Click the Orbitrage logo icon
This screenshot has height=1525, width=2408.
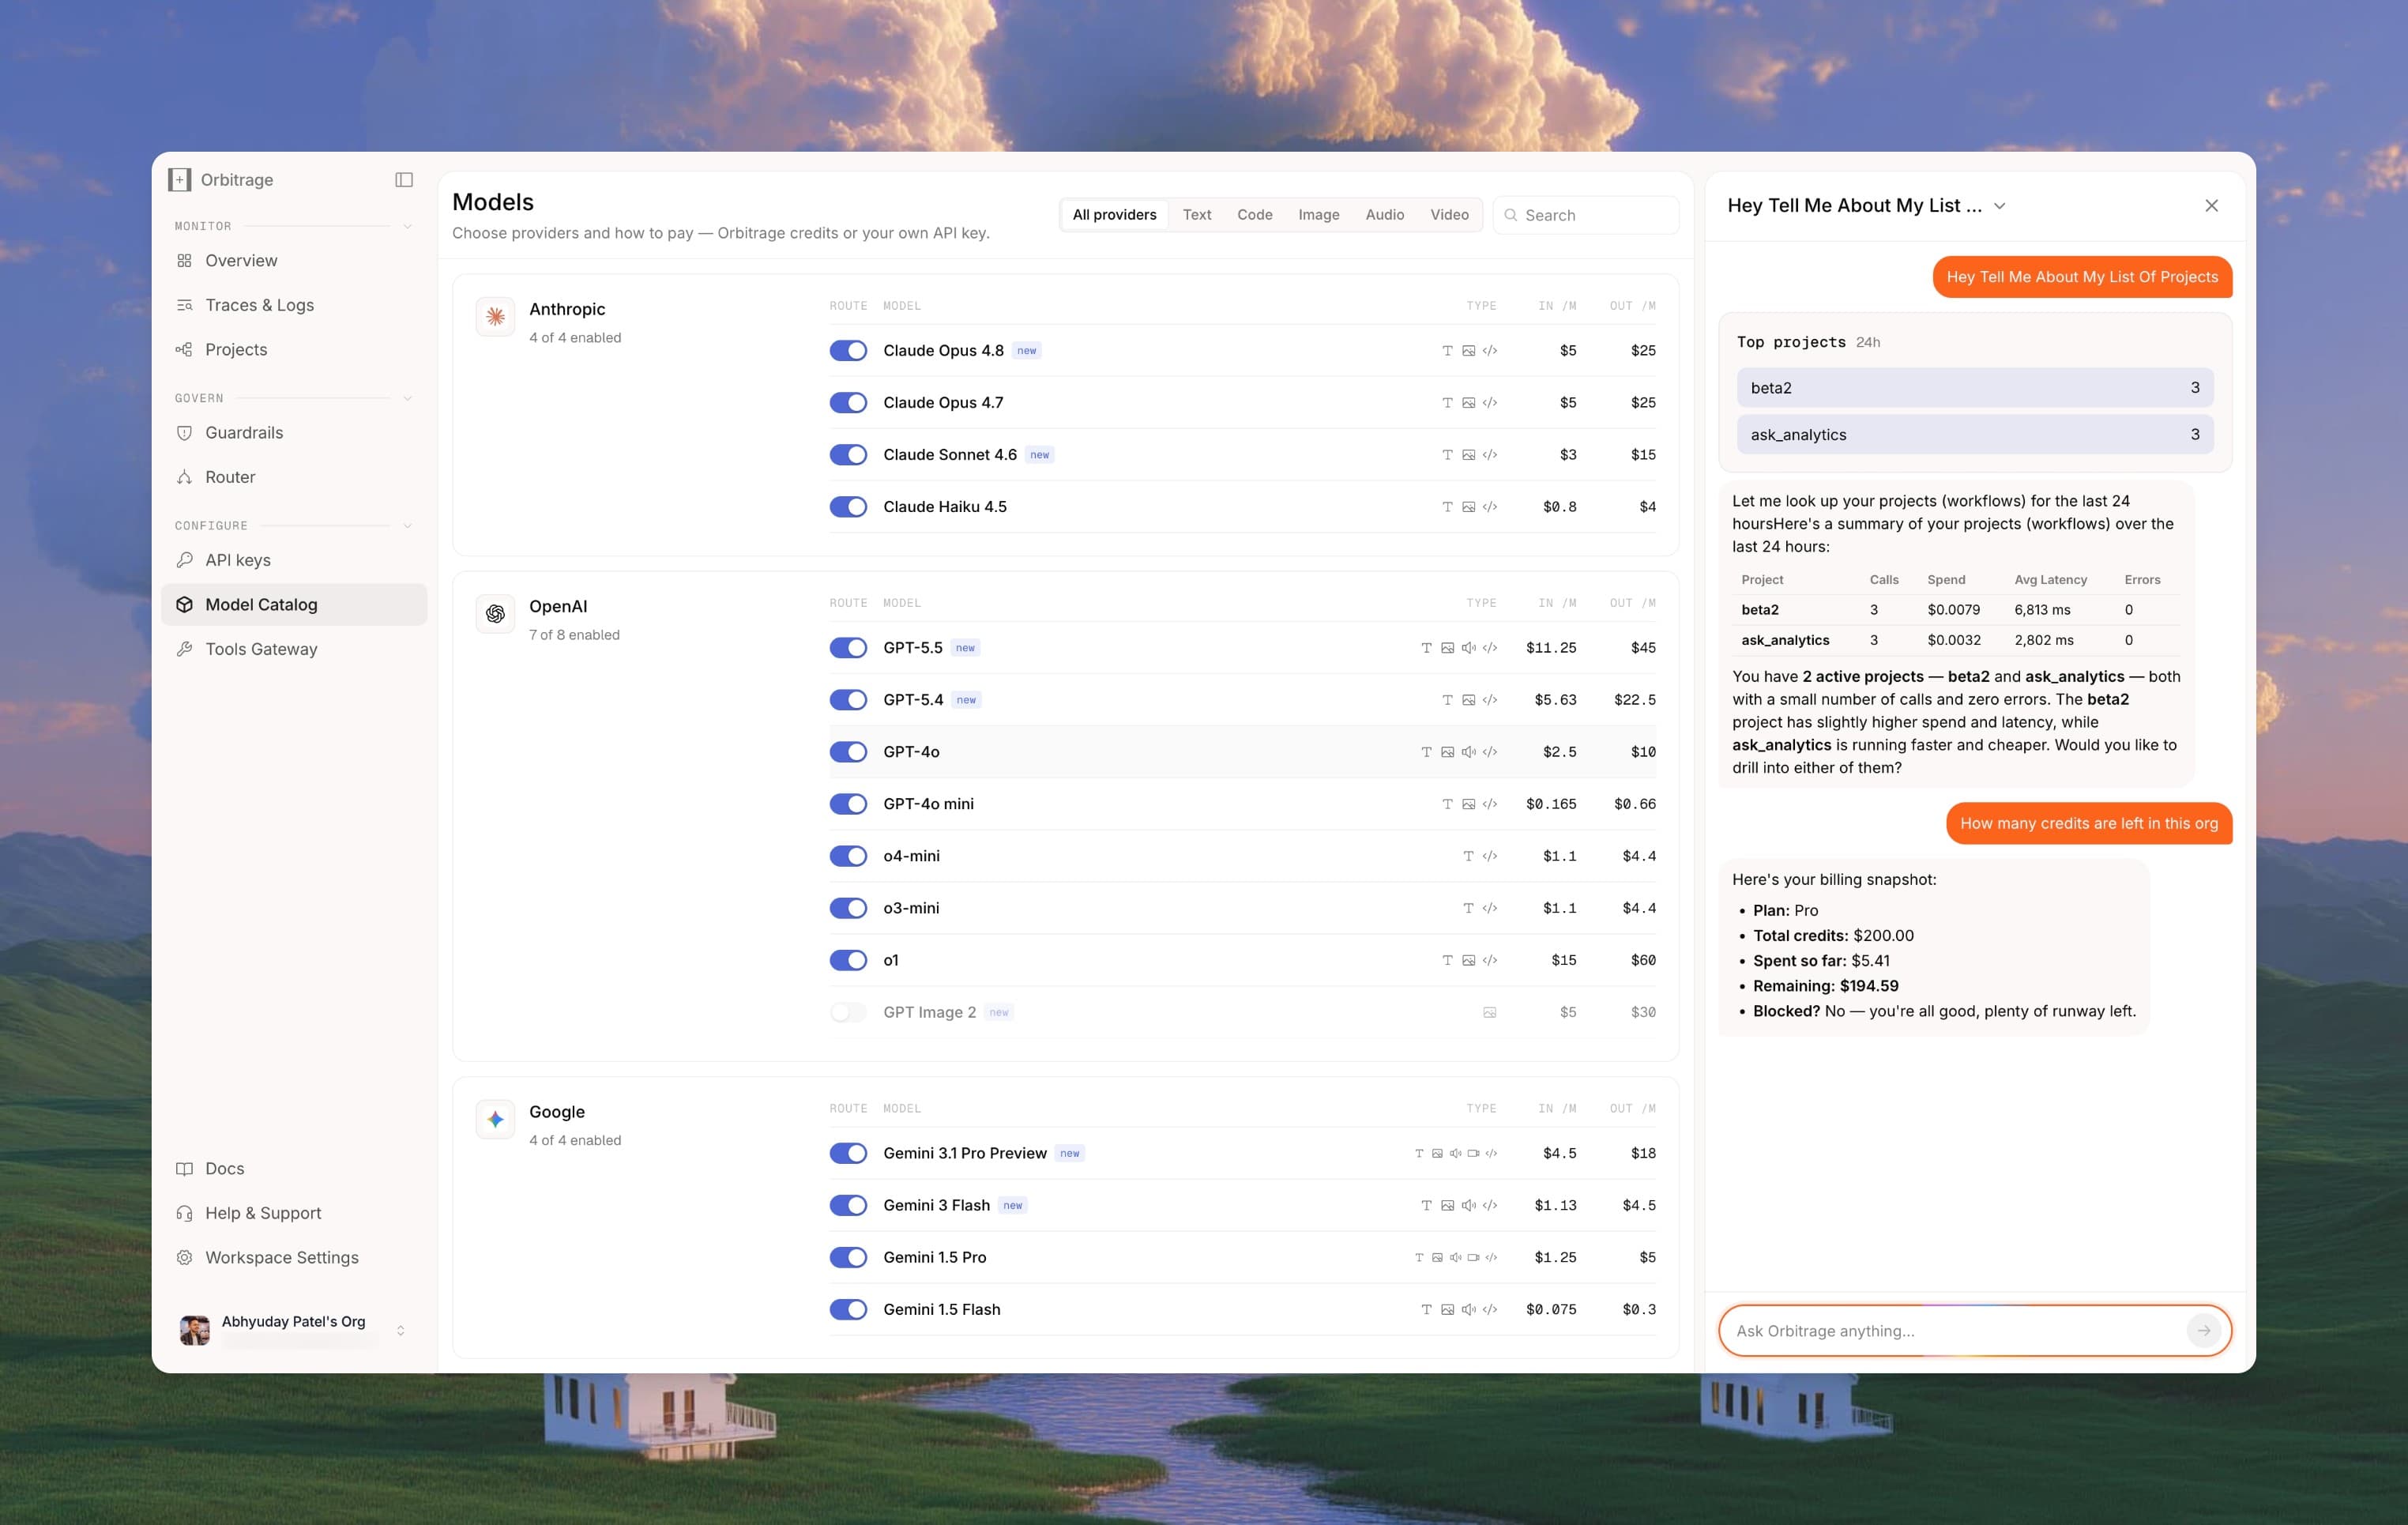(179, 180)
